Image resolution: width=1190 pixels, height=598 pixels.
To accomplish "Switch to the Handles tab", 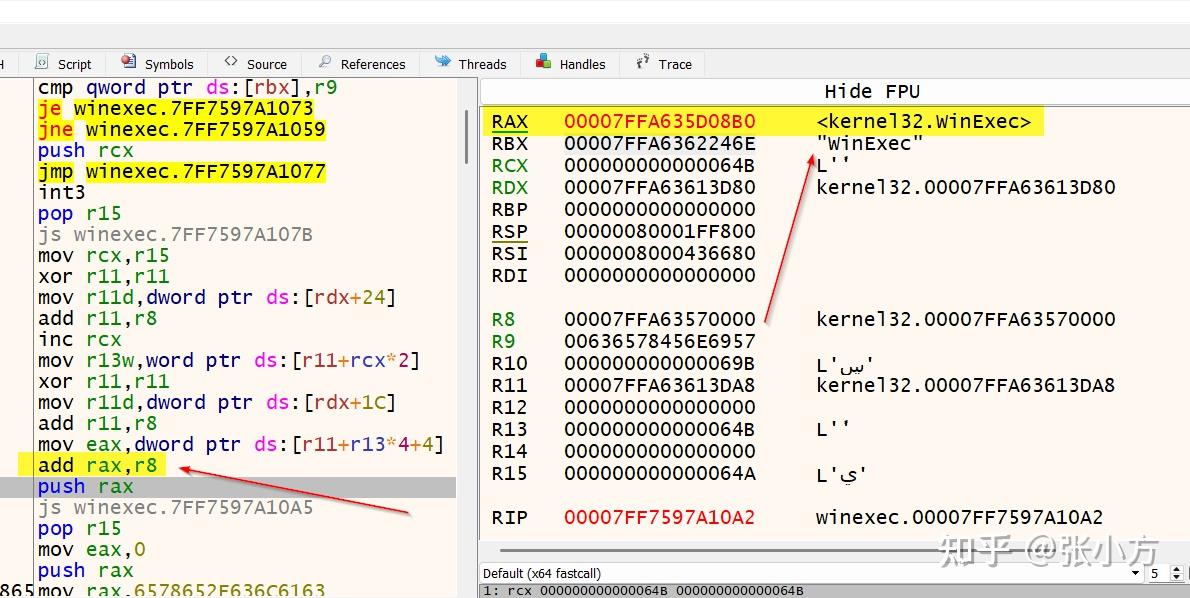I will point(570,63).
